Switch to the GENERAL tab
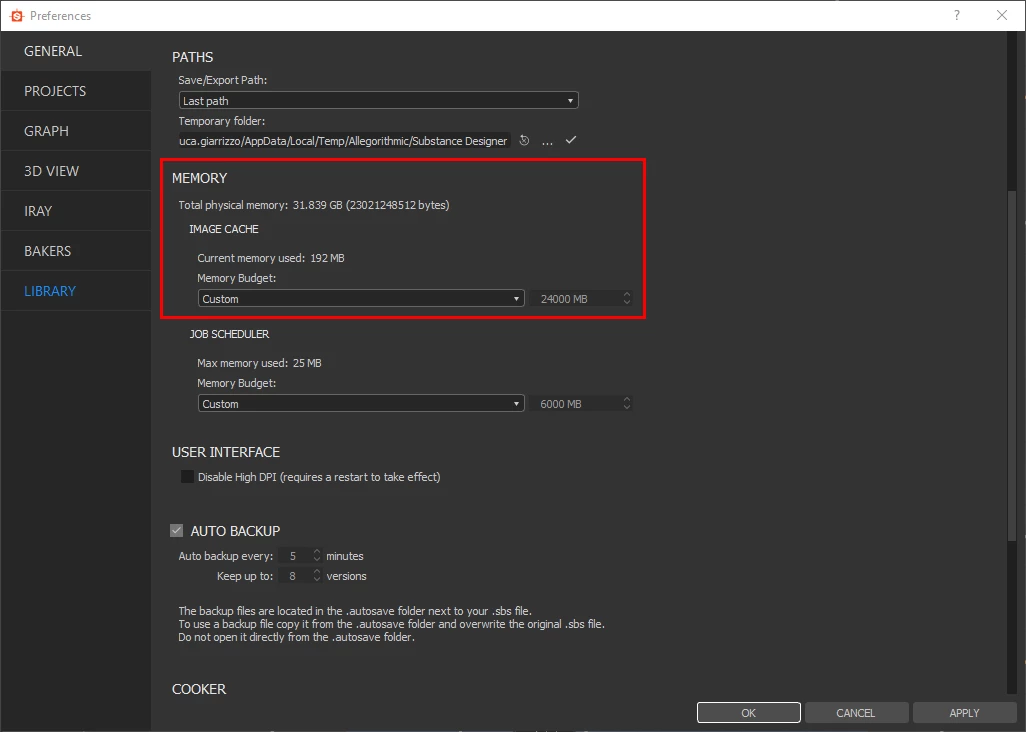The width and height of the screenshot is (1026, 732). click(x=76, y=51)
